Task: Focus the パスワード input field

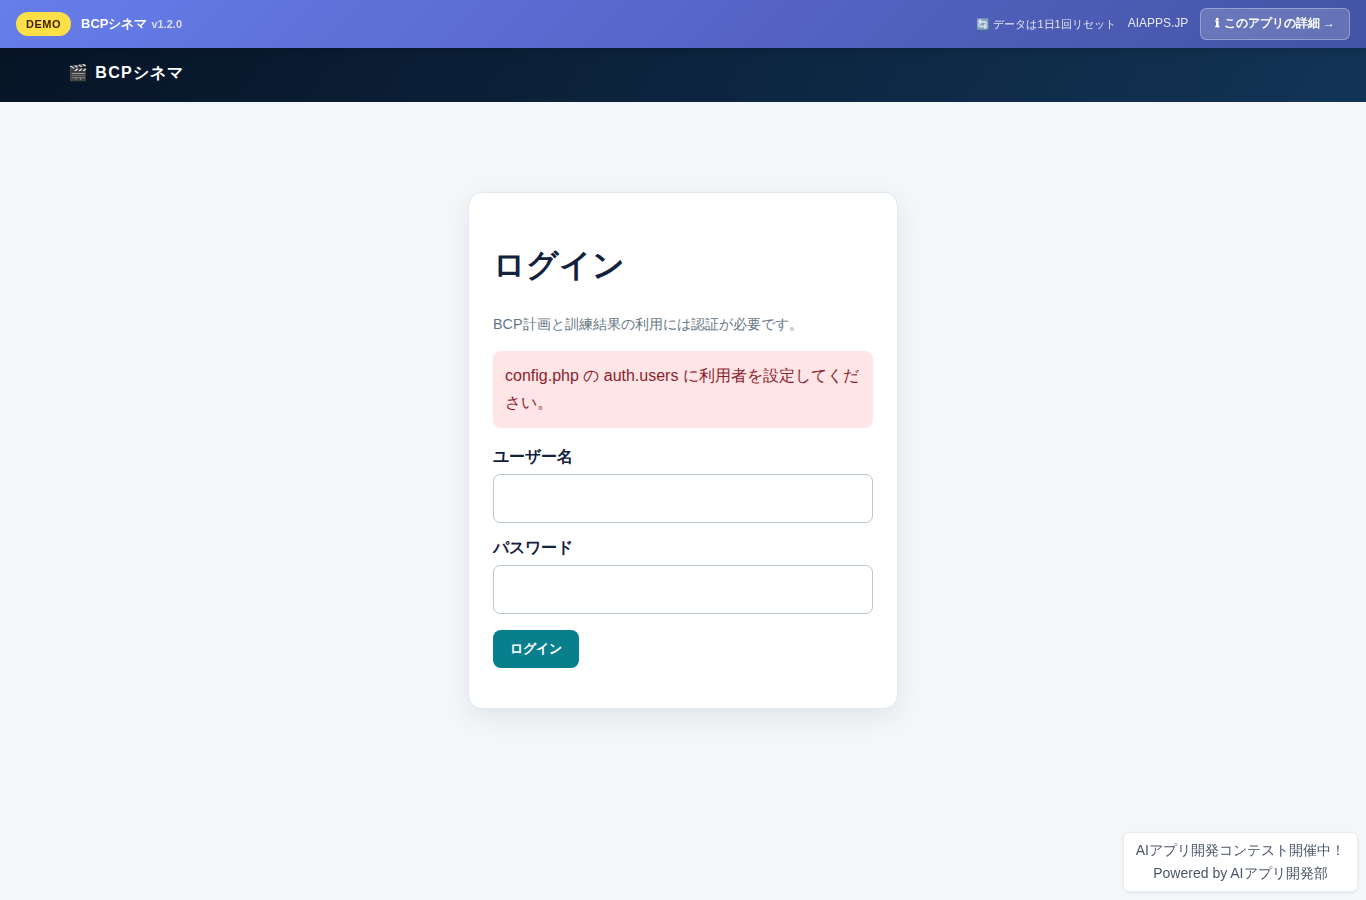Action: click(683, 589)
